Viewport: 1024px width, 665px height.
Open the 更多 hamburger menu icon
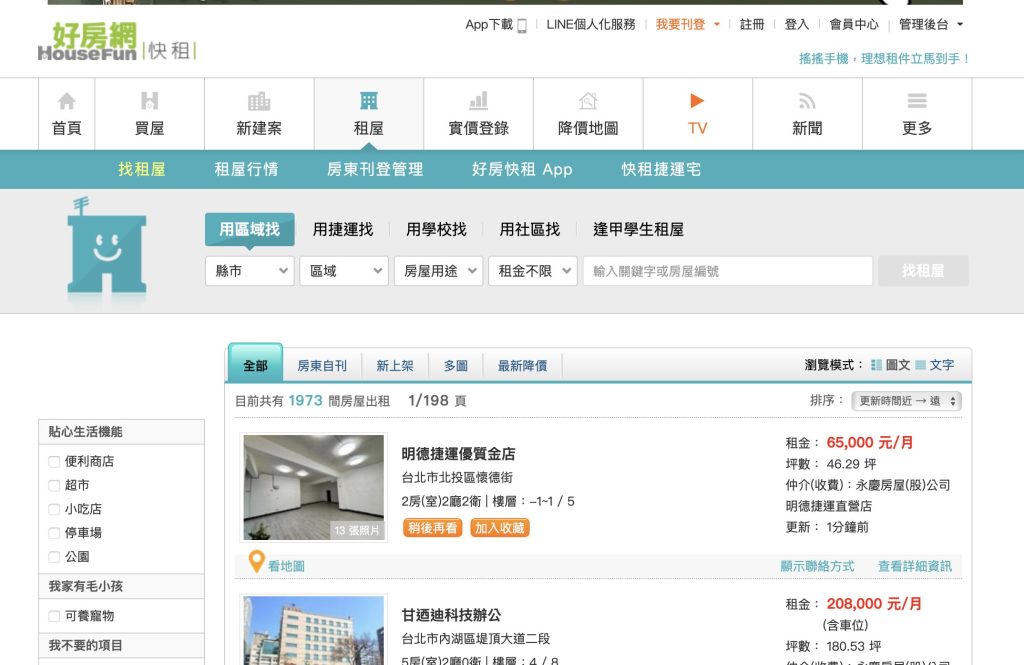click(x=916, y=101)
